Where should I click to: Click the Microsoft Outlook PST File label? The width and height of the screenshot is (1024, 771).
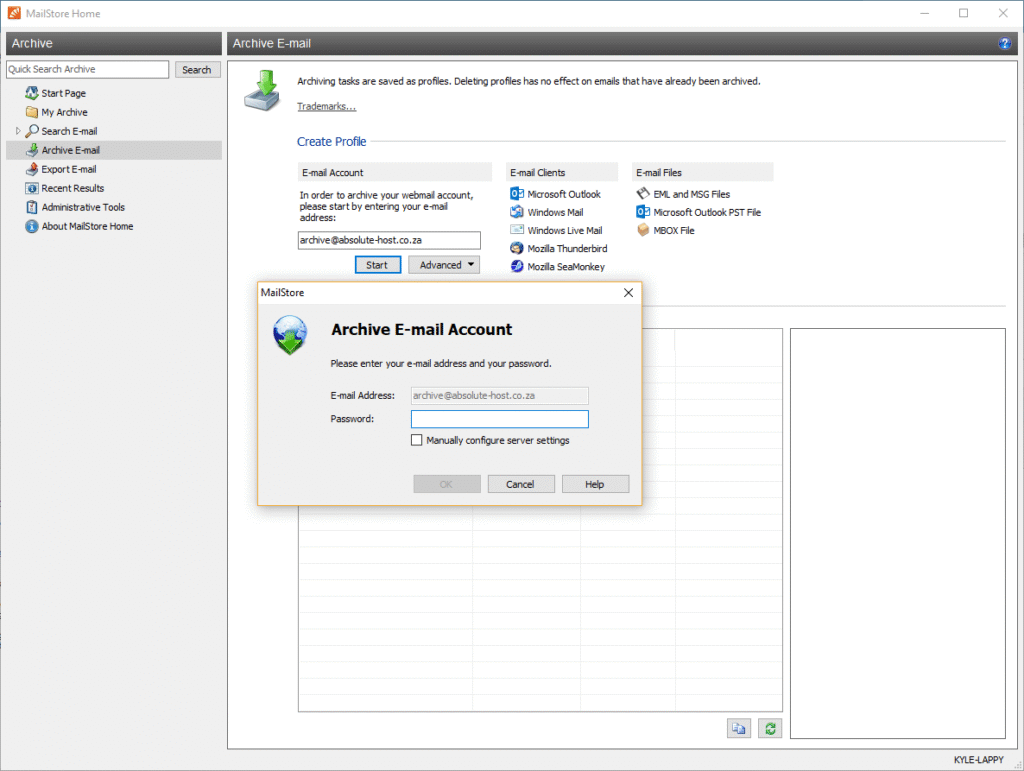(707, 212)
